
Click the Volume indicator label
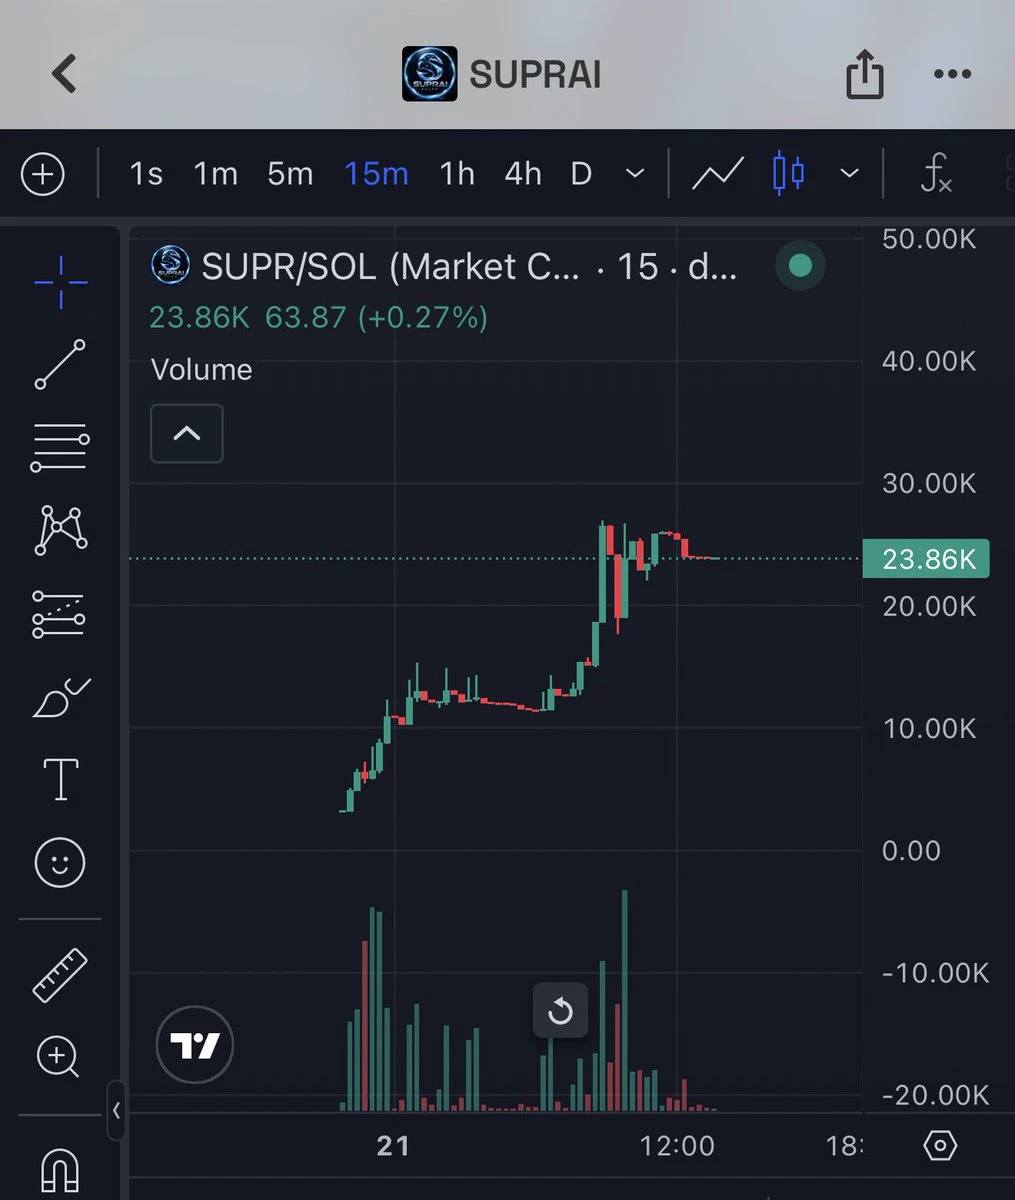click(x=201, y=370)
